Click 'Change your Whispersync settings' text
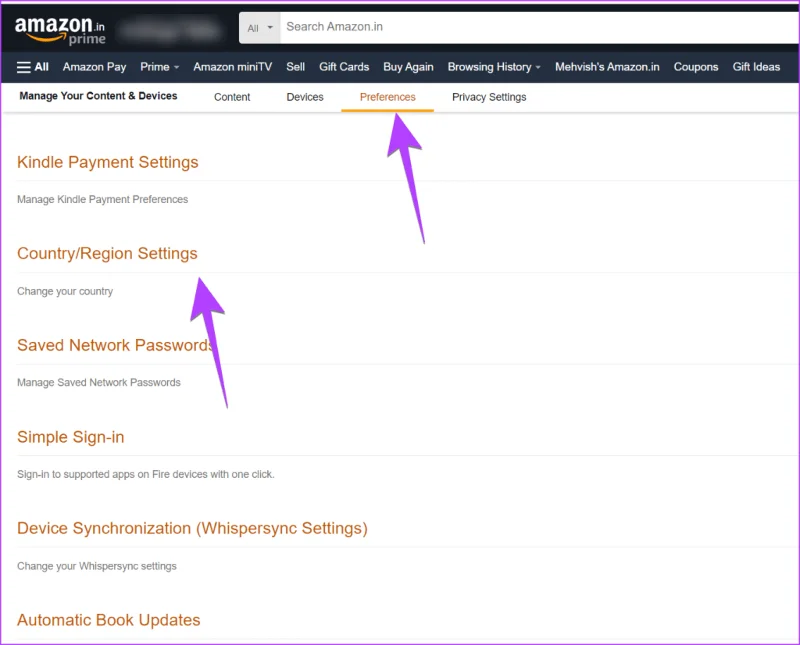This screenshot has height=645, width=800. [x=97, y=566]
